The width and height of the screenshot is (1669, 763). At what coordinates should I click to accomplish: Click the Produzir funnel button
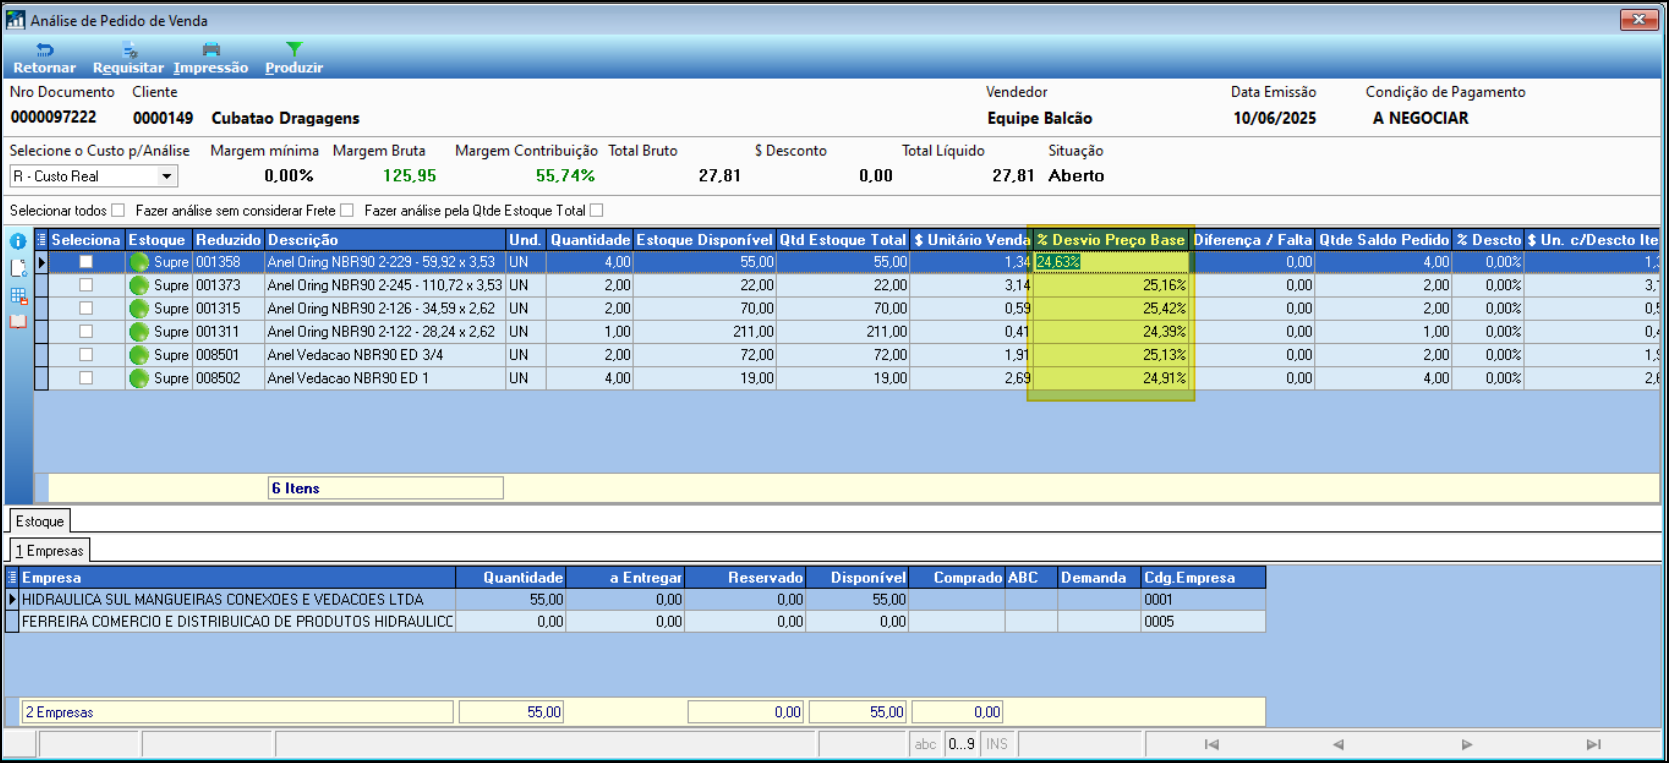[294, 59]
